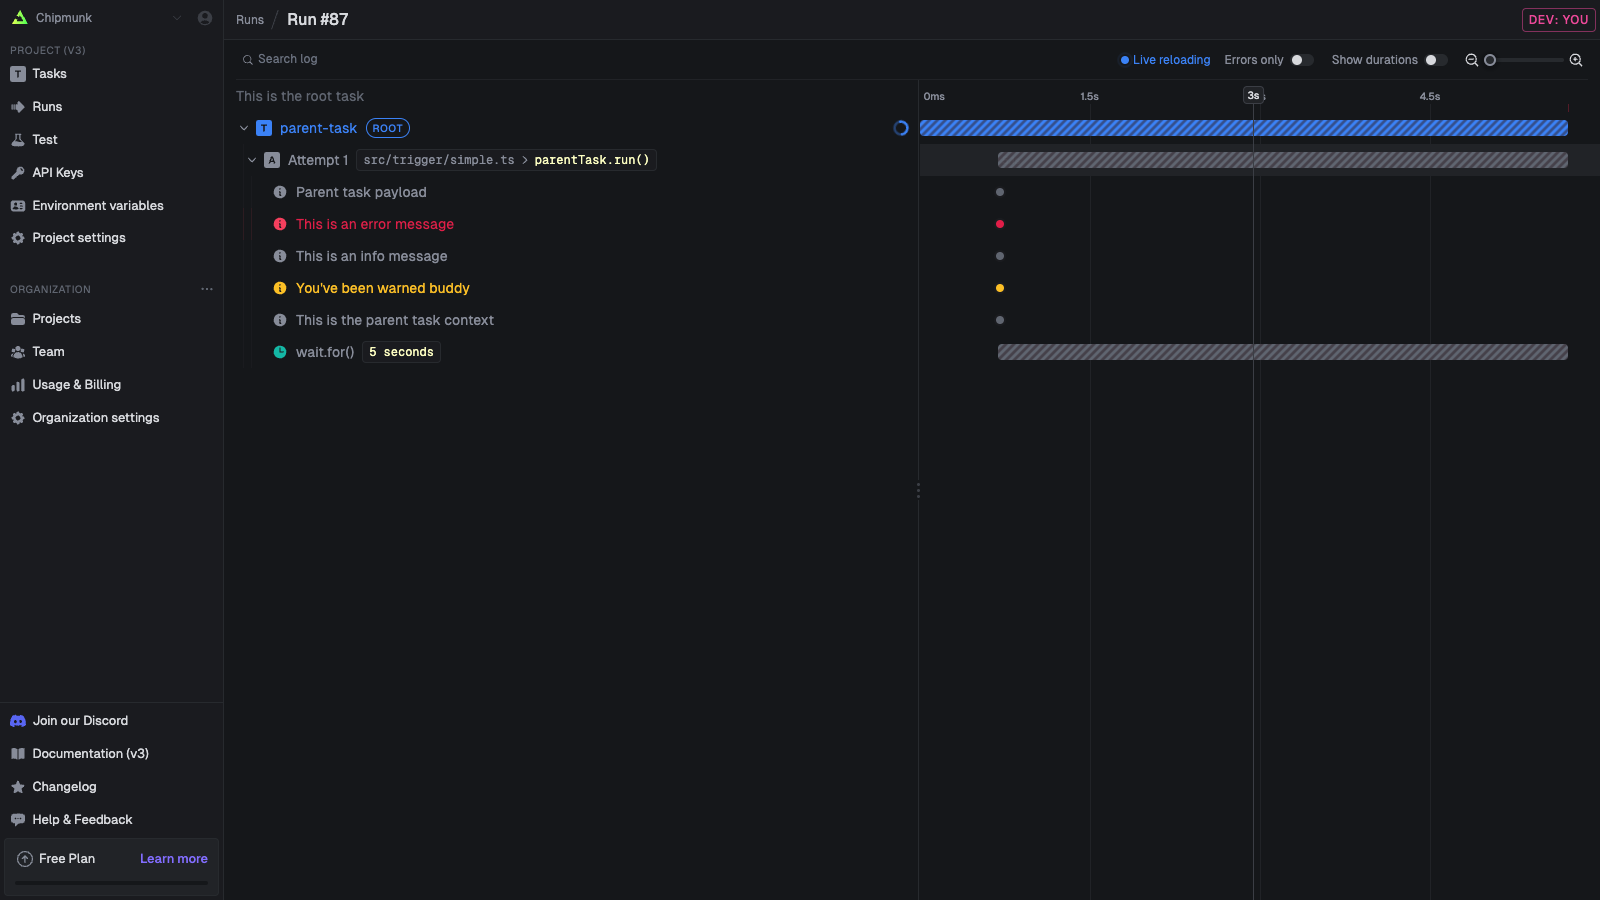Click the info icon beside Parent task payload
Image resolution: width=1600 pixels, height=900 pixels.
(280, 192)
